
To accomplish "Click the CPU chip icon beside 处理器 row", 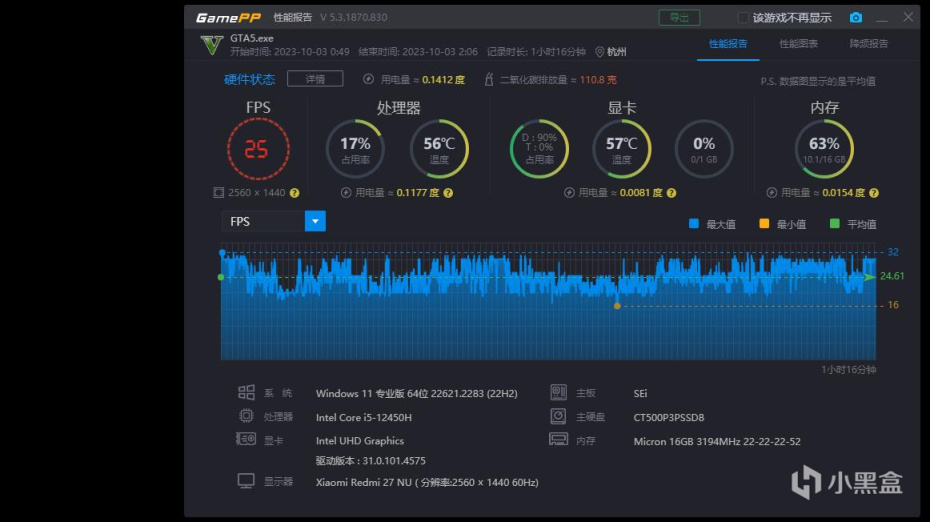I will [246, 416].
